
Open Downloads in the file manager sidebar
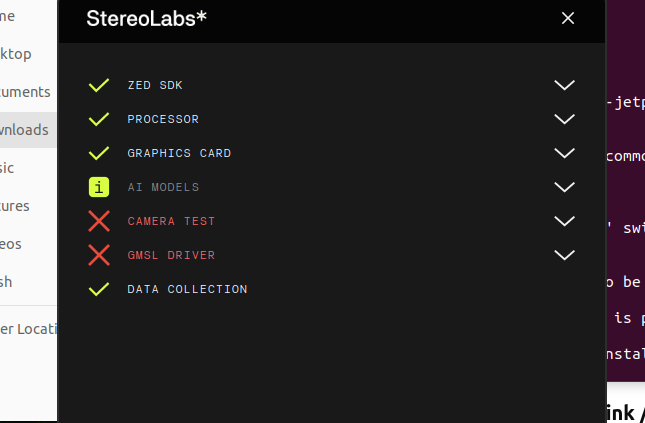pyautogui.click(x=24, y=129)
